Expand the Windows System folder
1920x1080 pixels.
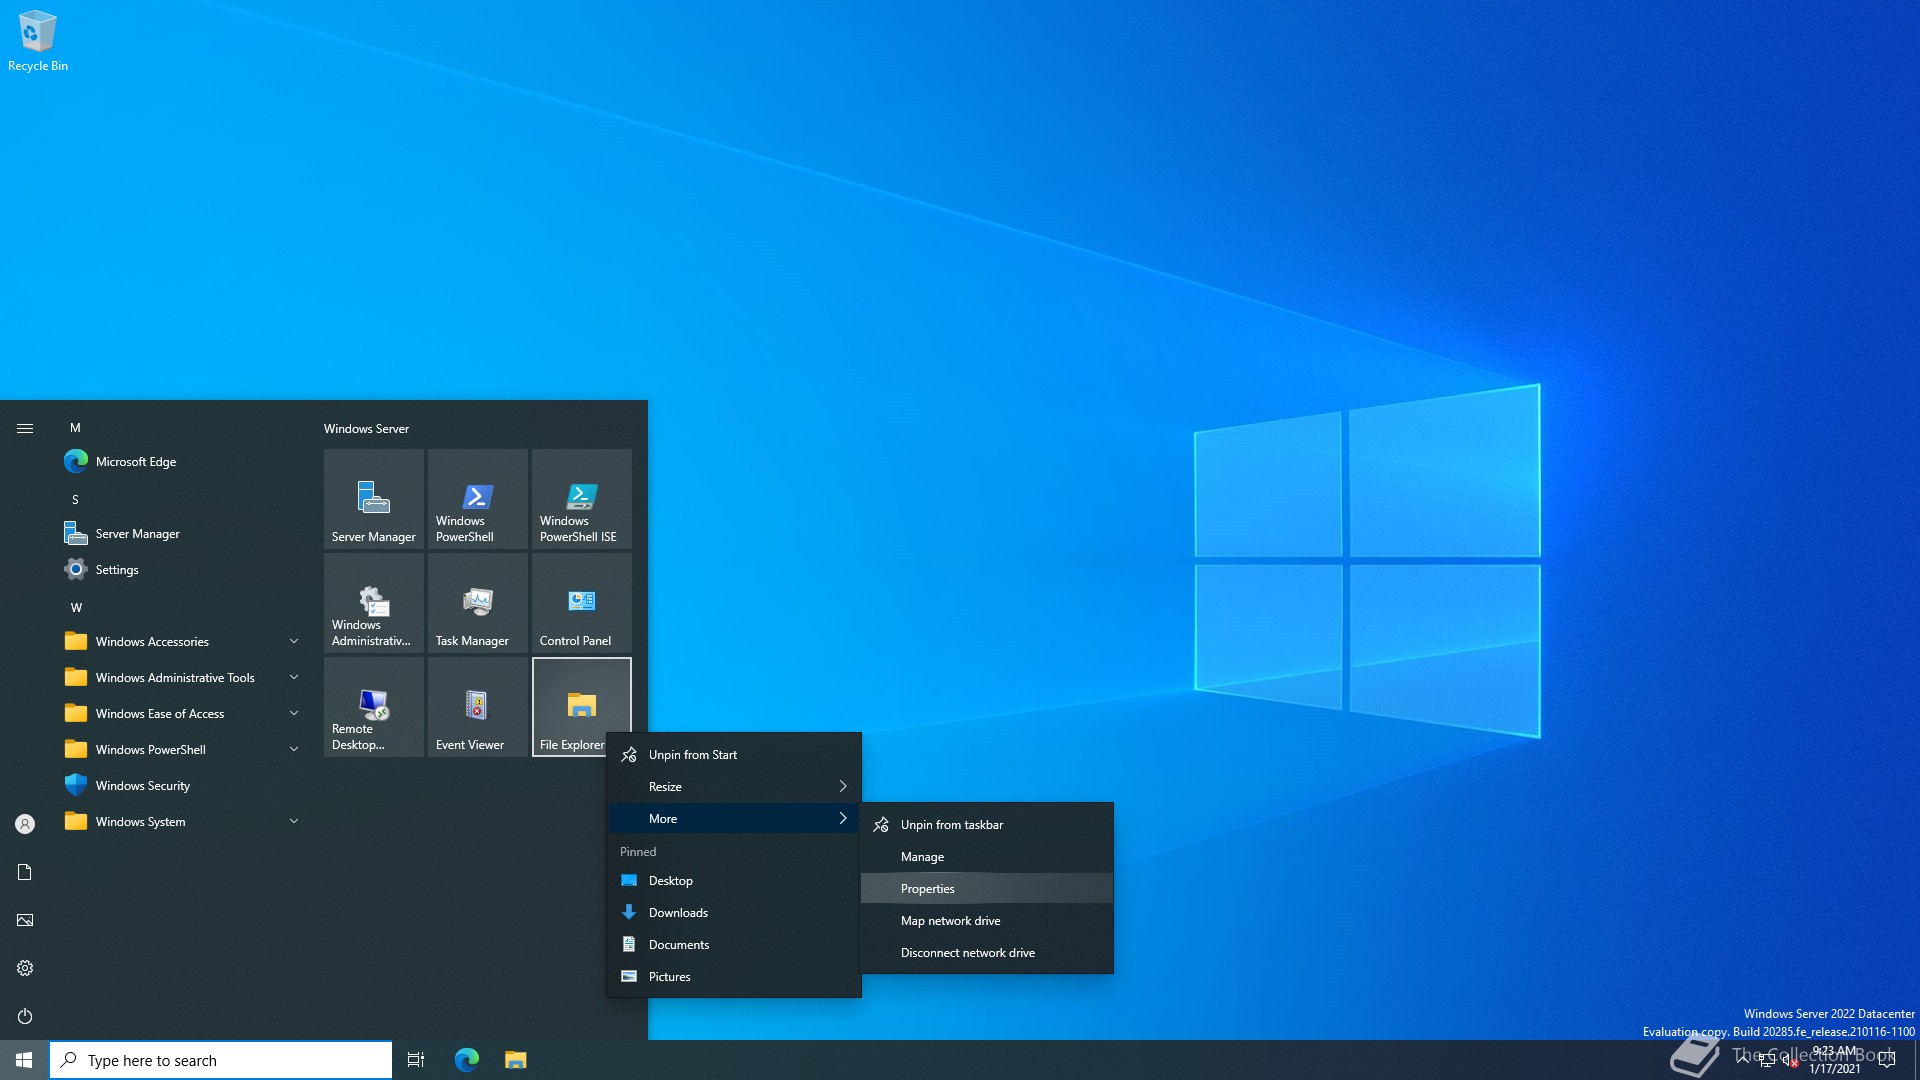pyautogui.click(x=180, y=822)
